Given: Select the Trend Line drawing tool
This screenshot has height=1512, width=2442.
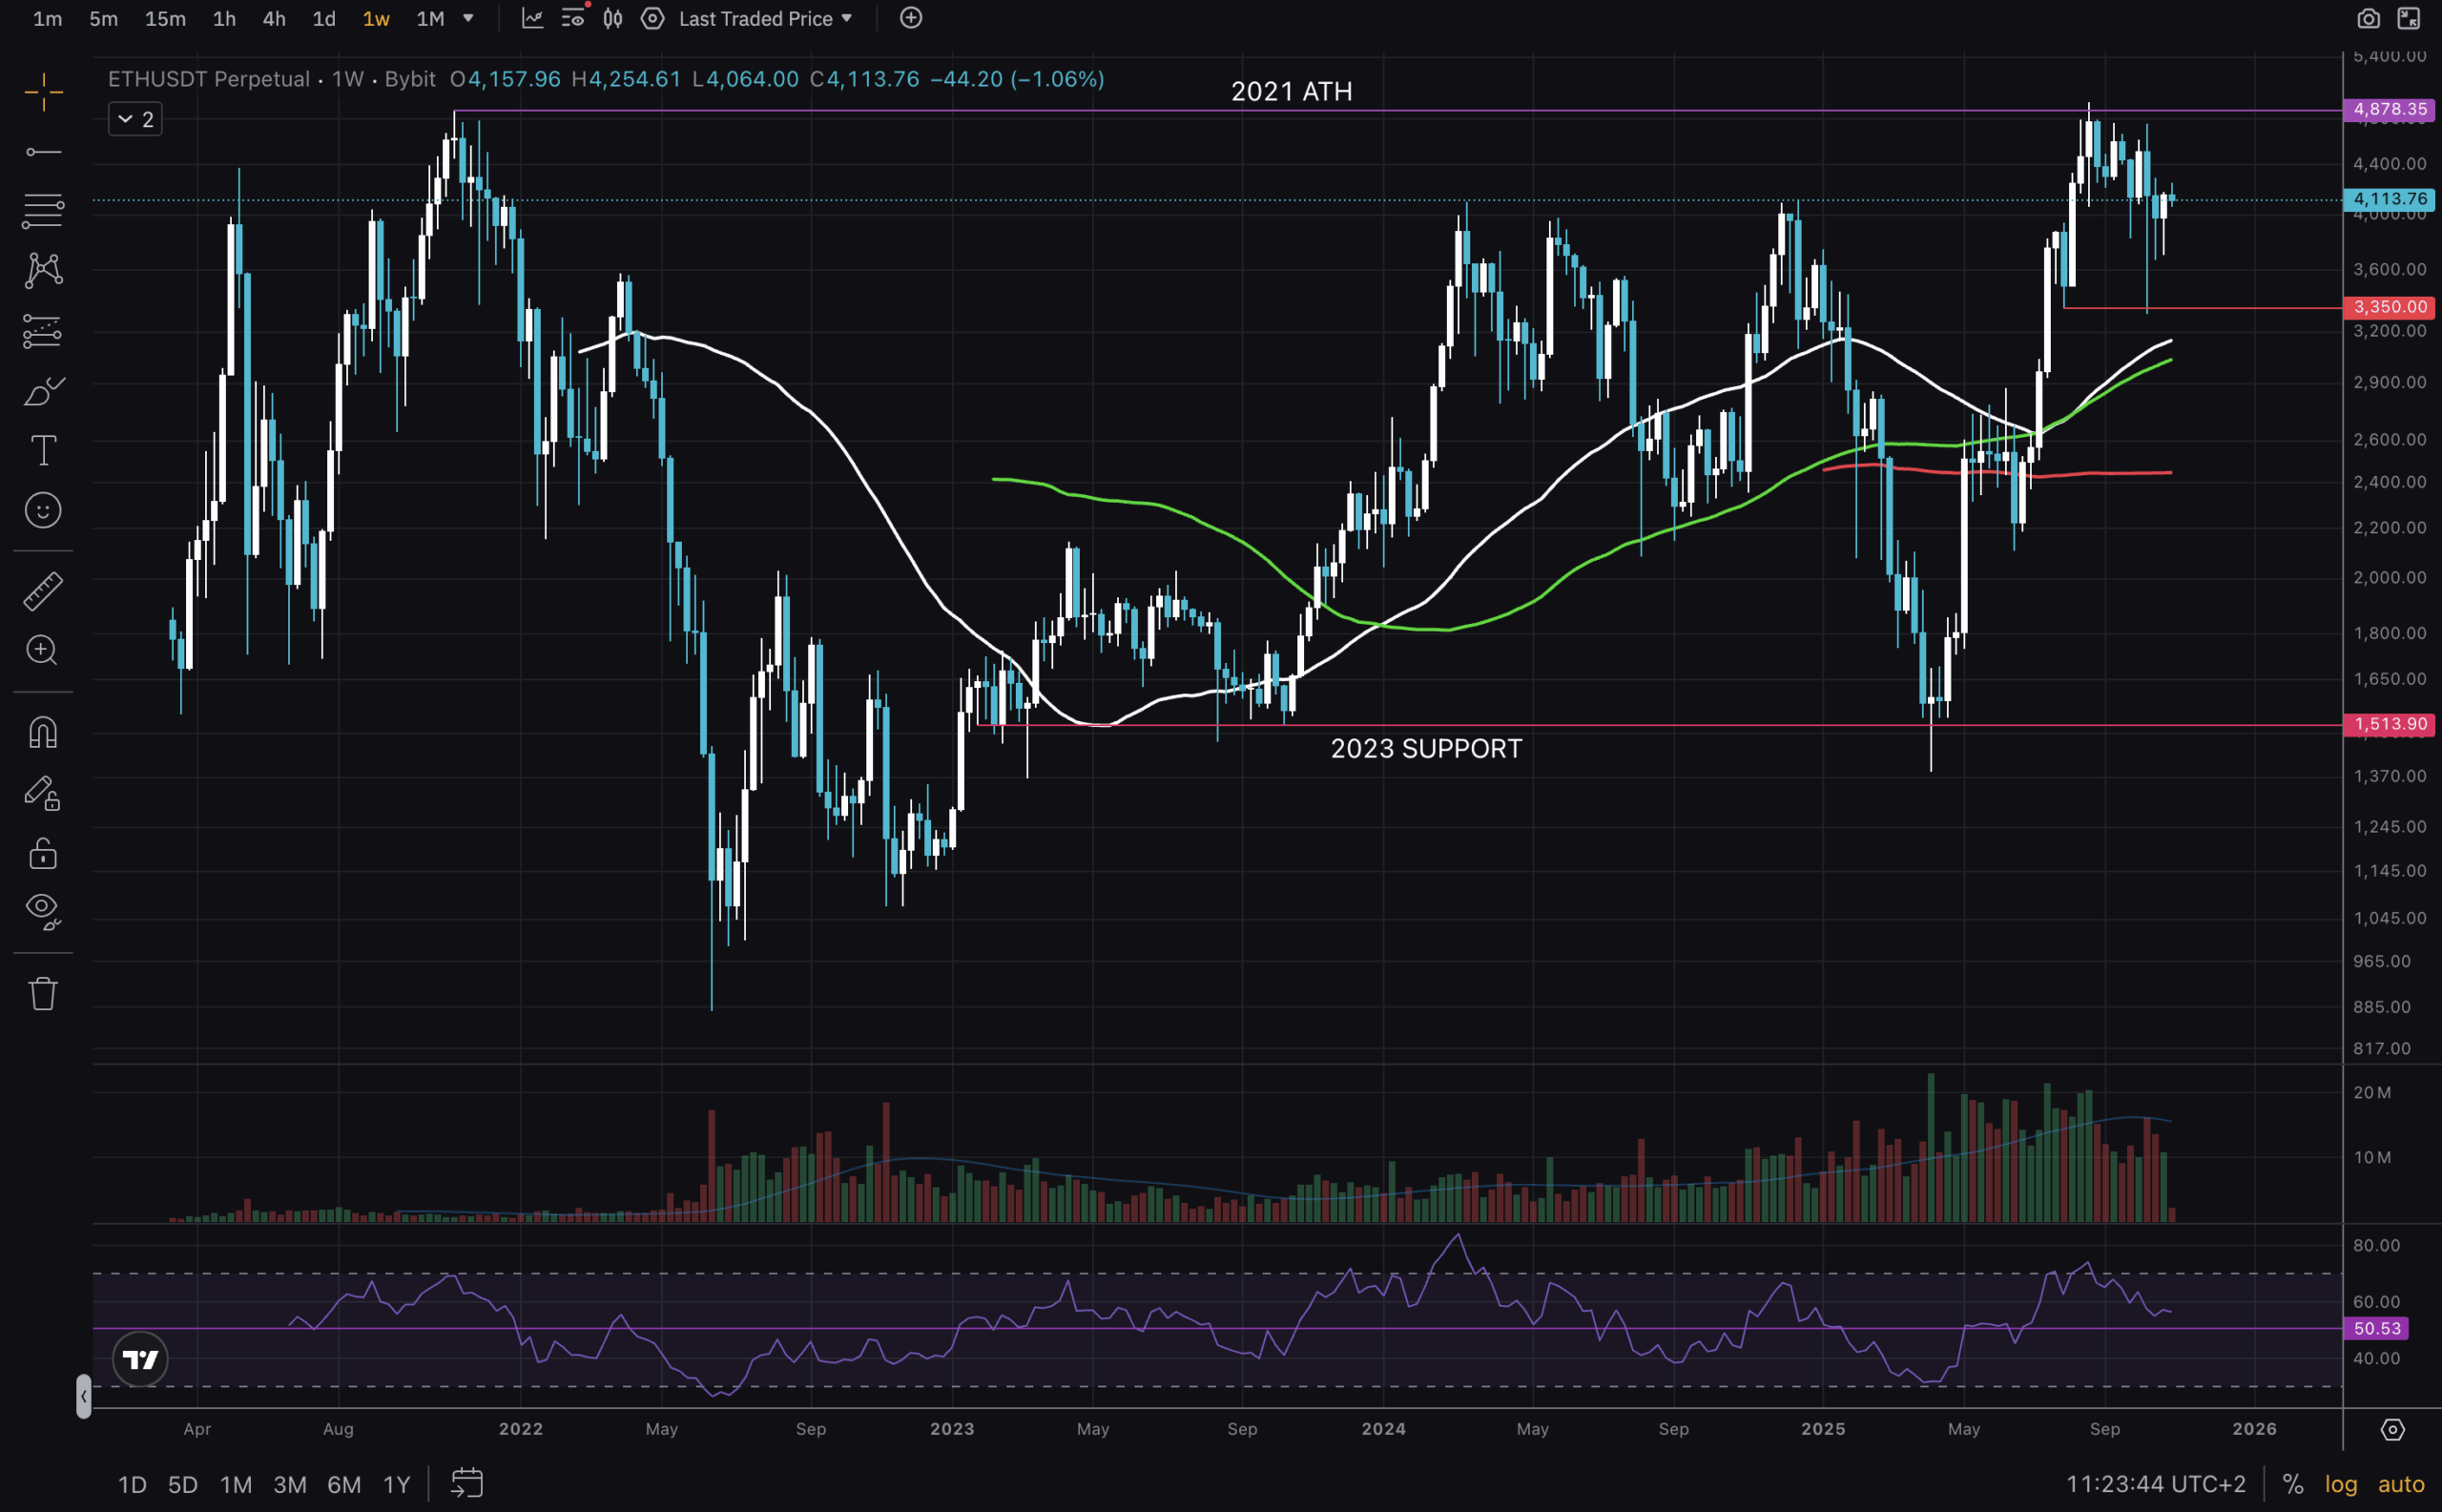Looking at the screenshot, I should [43, 152].
